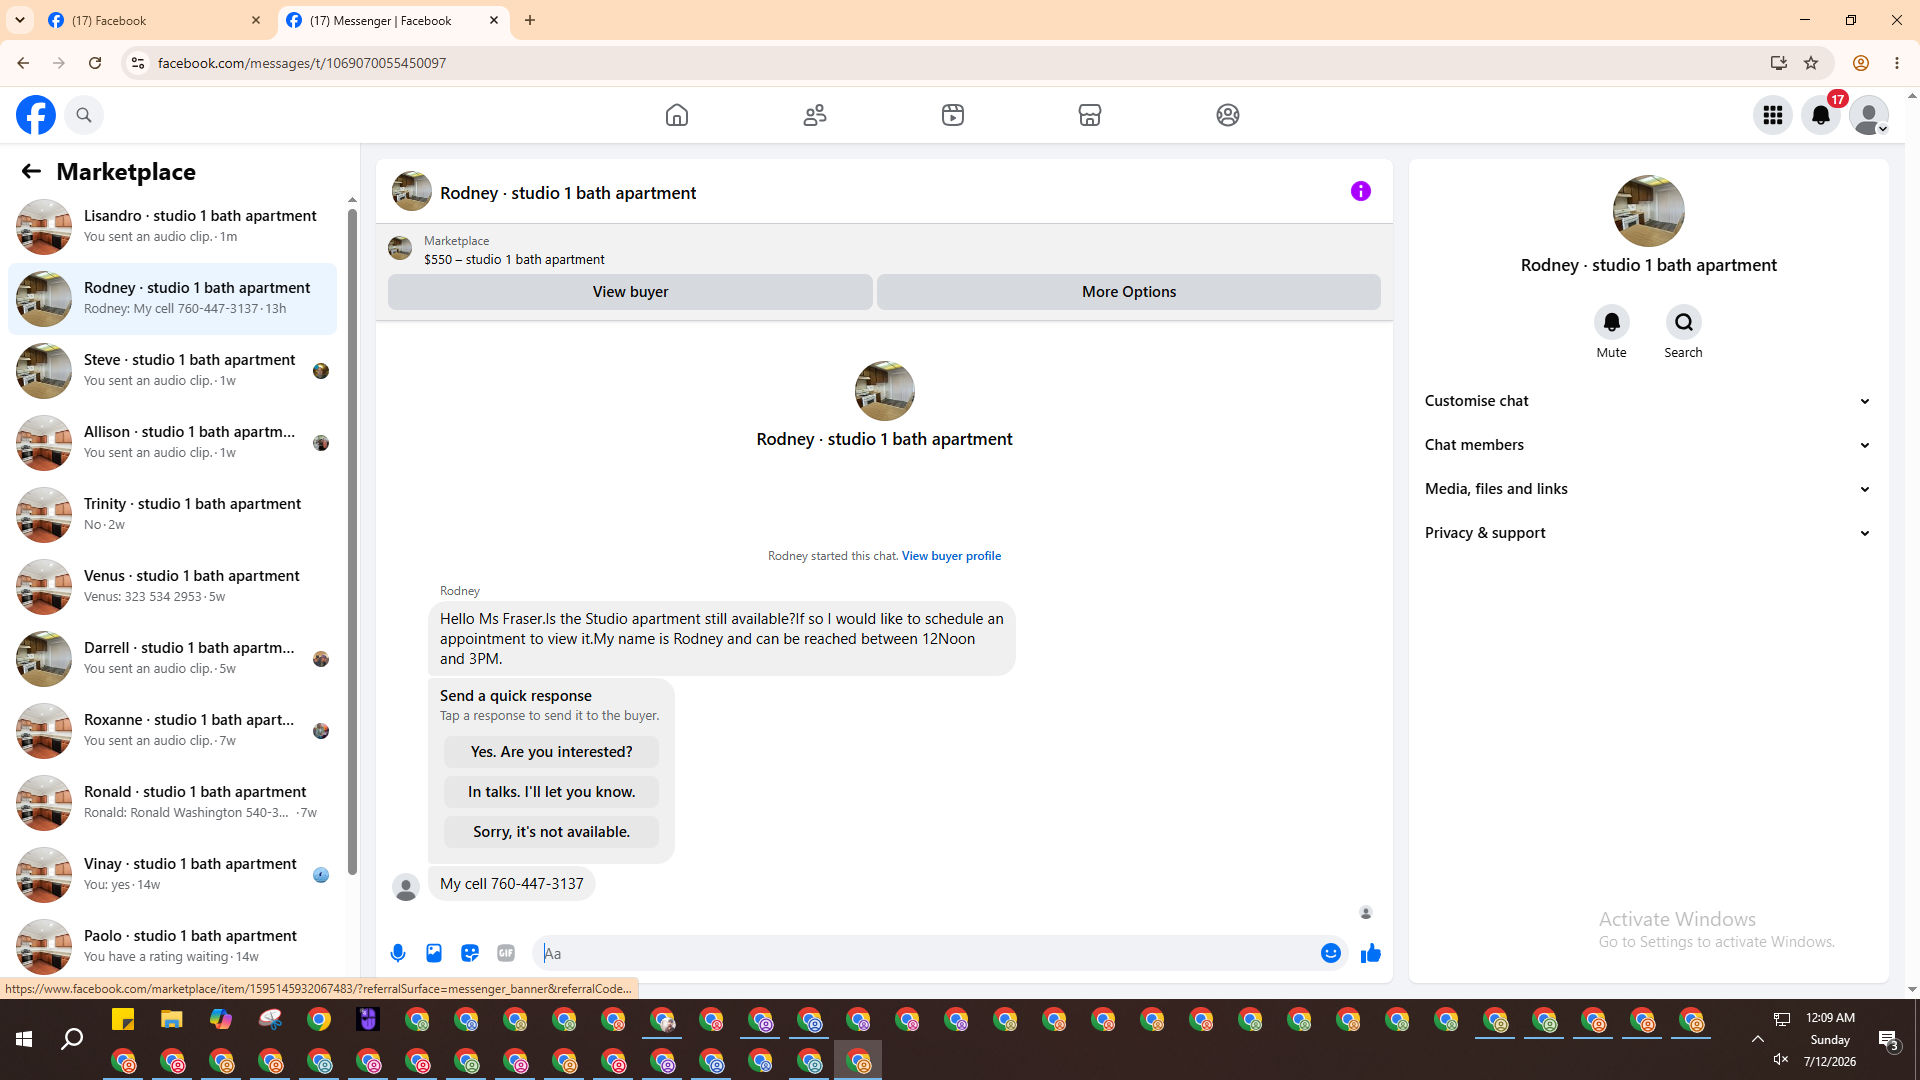Click View buyer button

[630, 292]
